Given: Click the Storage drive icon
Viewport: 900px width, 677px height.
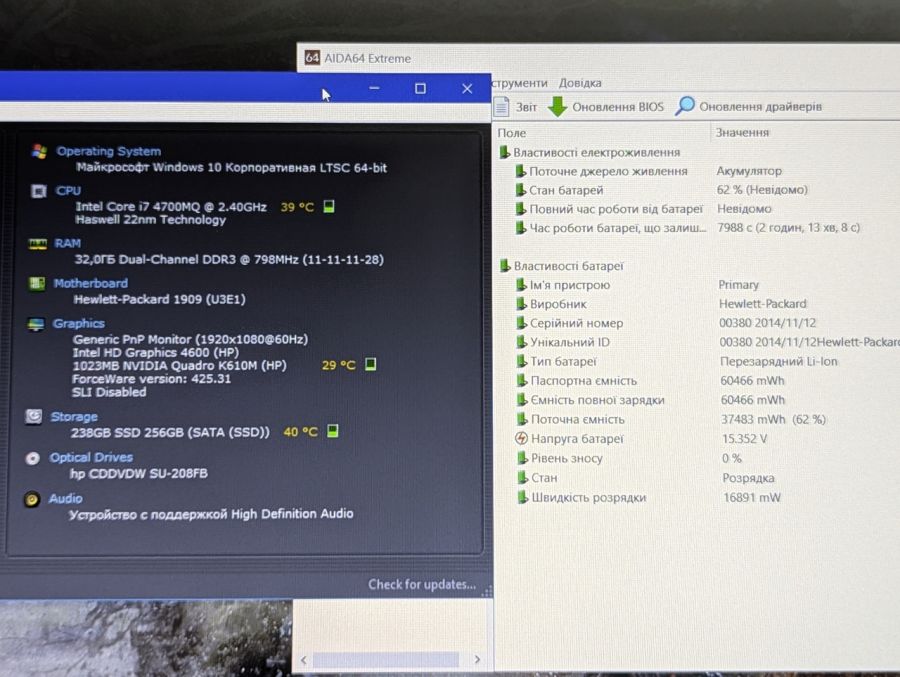Looking at the screenshot, I should click(x=34, y=416).
